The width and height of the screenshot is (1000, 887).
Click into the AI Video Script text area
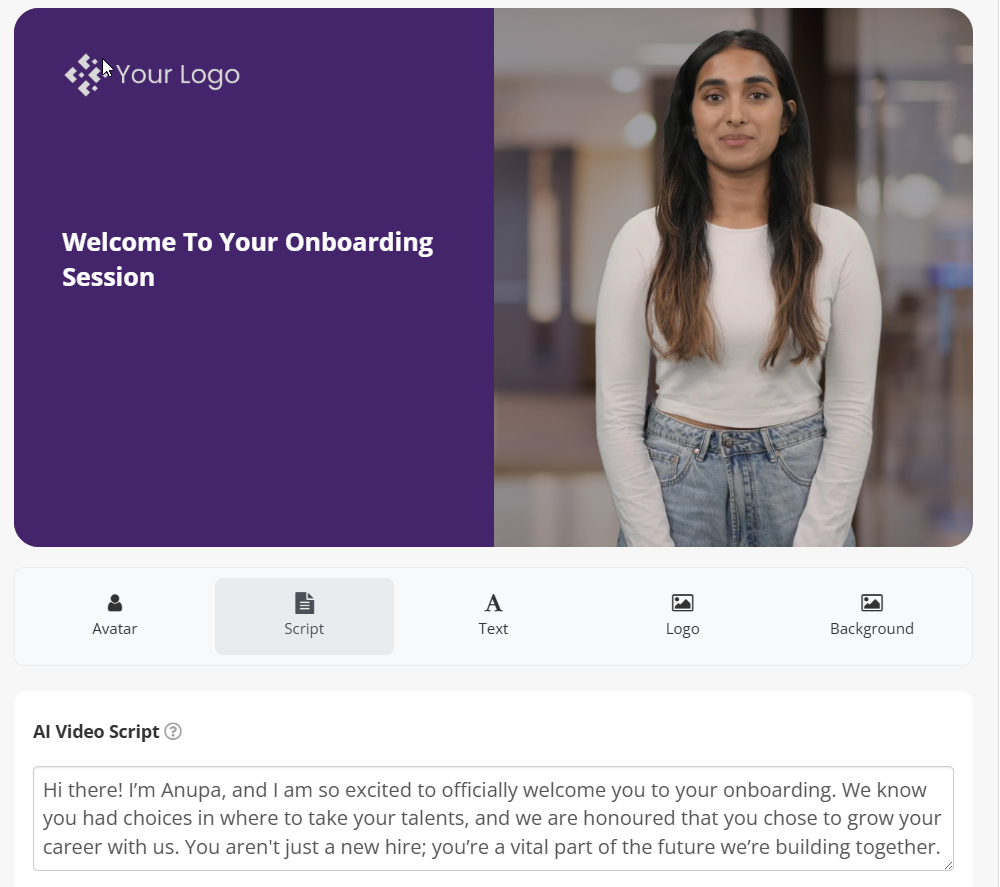point(493,819)
